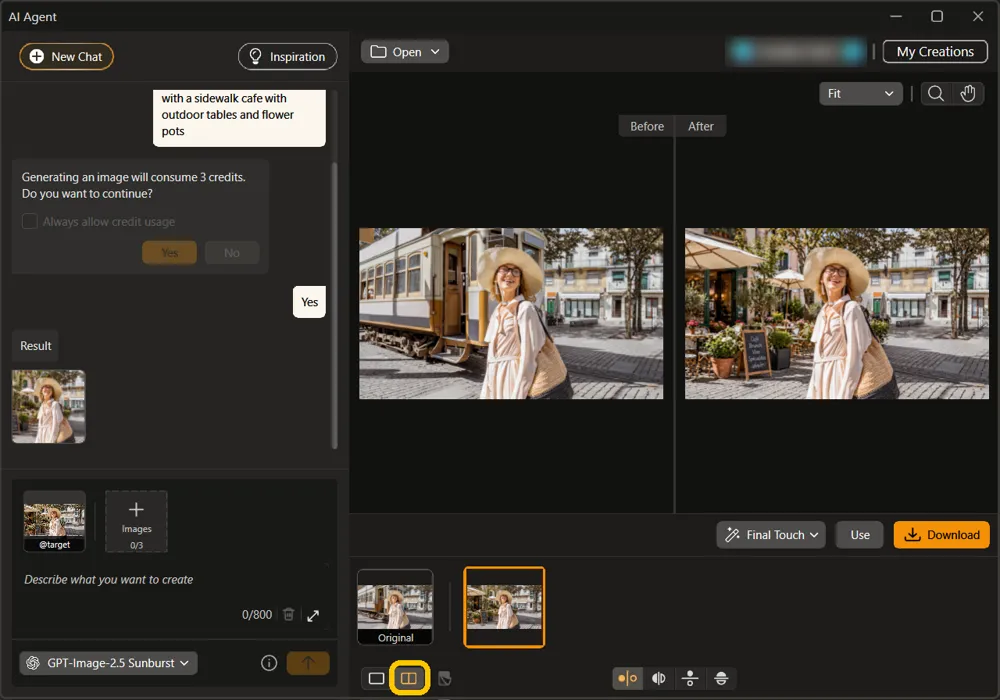1000x700 pixels.
Task: Select the magnifier zoom tool
Action: click(936, 94)
